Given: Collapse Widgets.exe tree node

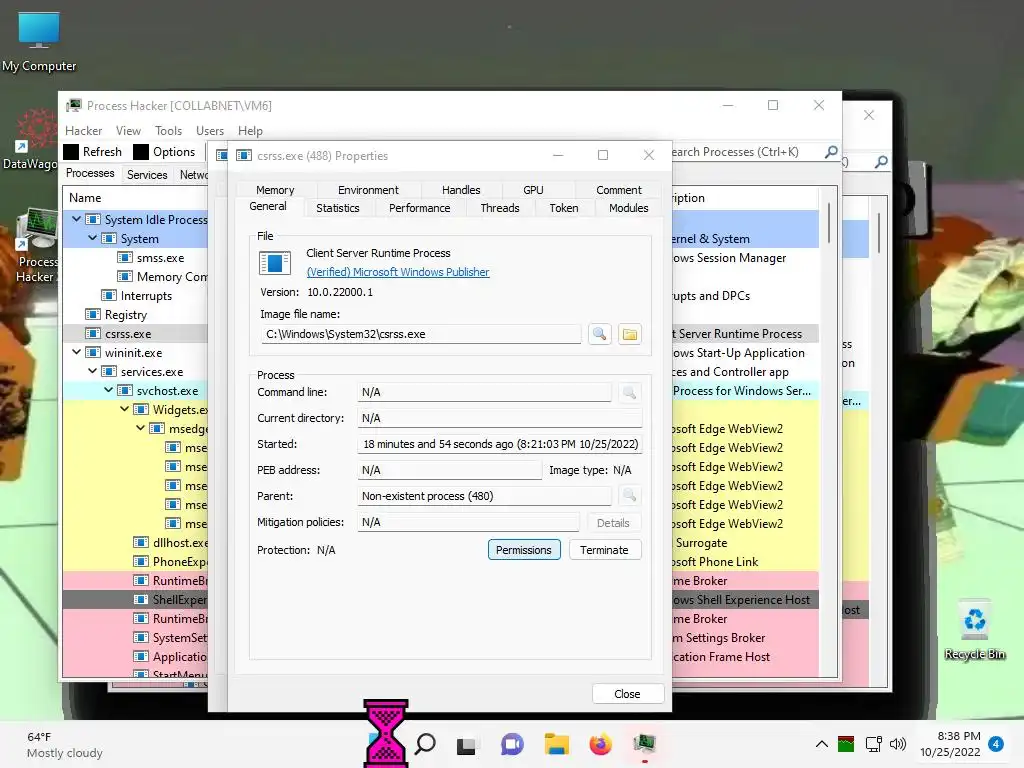Looking at the screenshot, I should 124,409.
